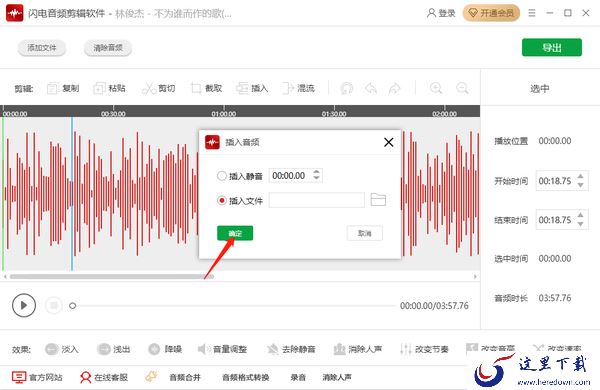This screenshot has height=390, width=600.
Task: Click the playback progress slider handle
Action: pos(72,305)
